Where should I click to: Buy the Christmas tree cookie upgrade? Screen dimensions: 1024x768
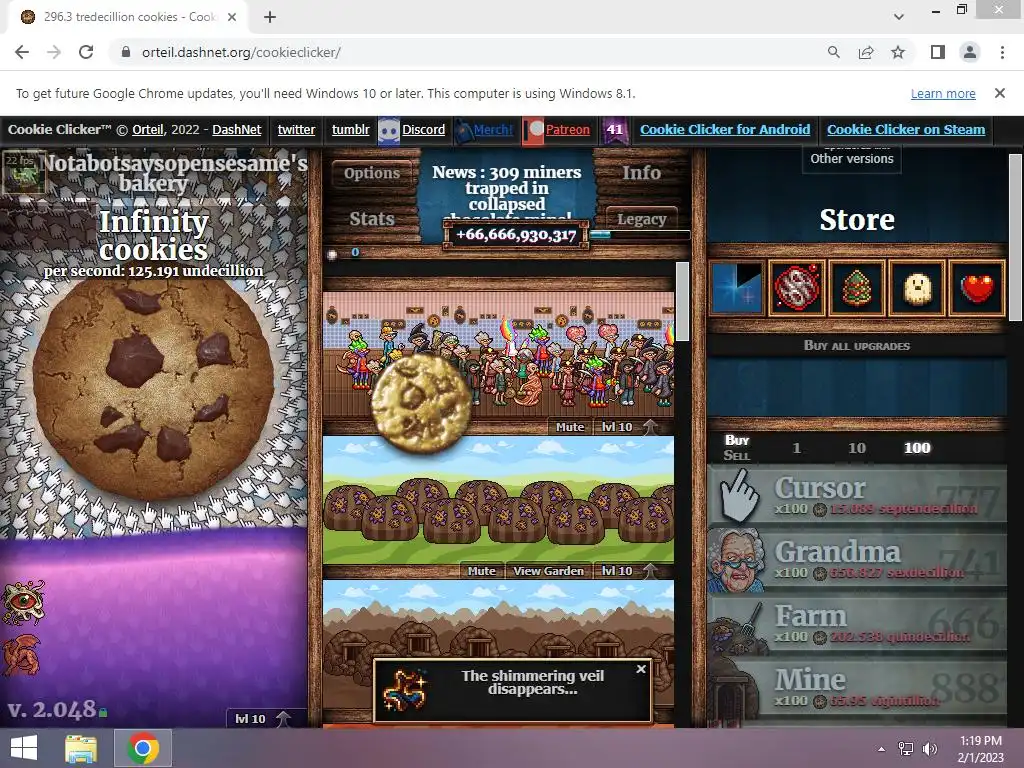[857, 287]
